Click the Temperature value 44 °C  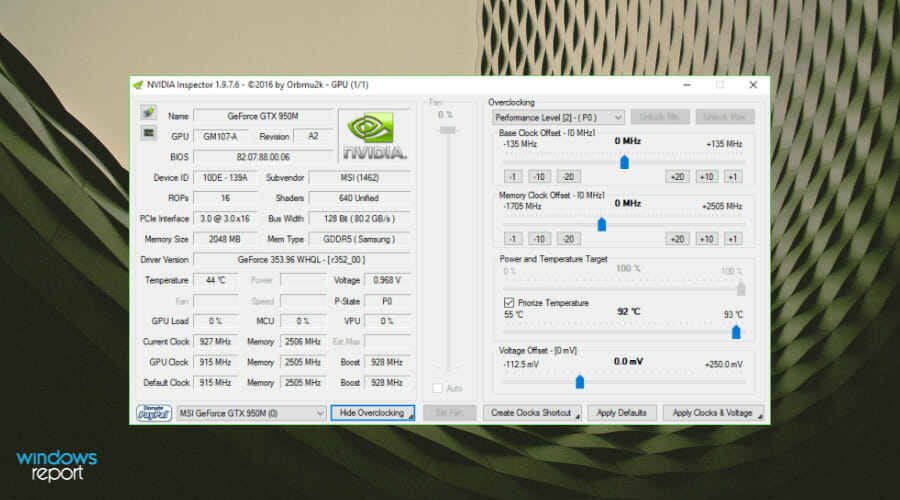tap(216, 280)
